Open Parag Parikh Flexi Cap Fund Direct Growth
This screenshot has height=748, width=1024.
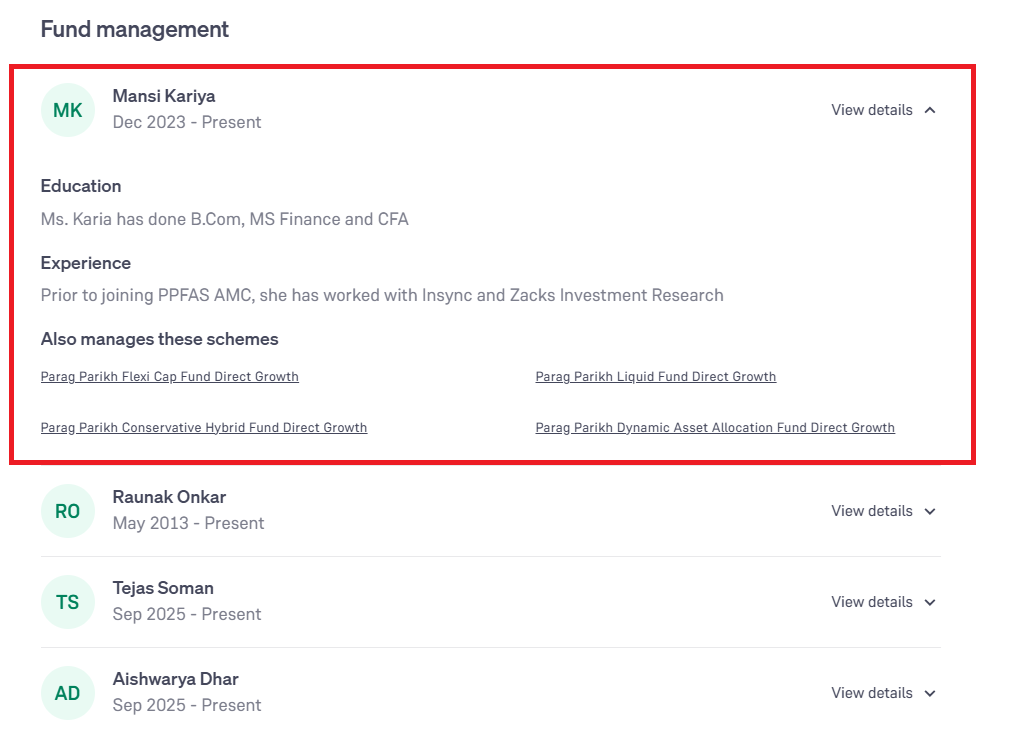(170, 376)
